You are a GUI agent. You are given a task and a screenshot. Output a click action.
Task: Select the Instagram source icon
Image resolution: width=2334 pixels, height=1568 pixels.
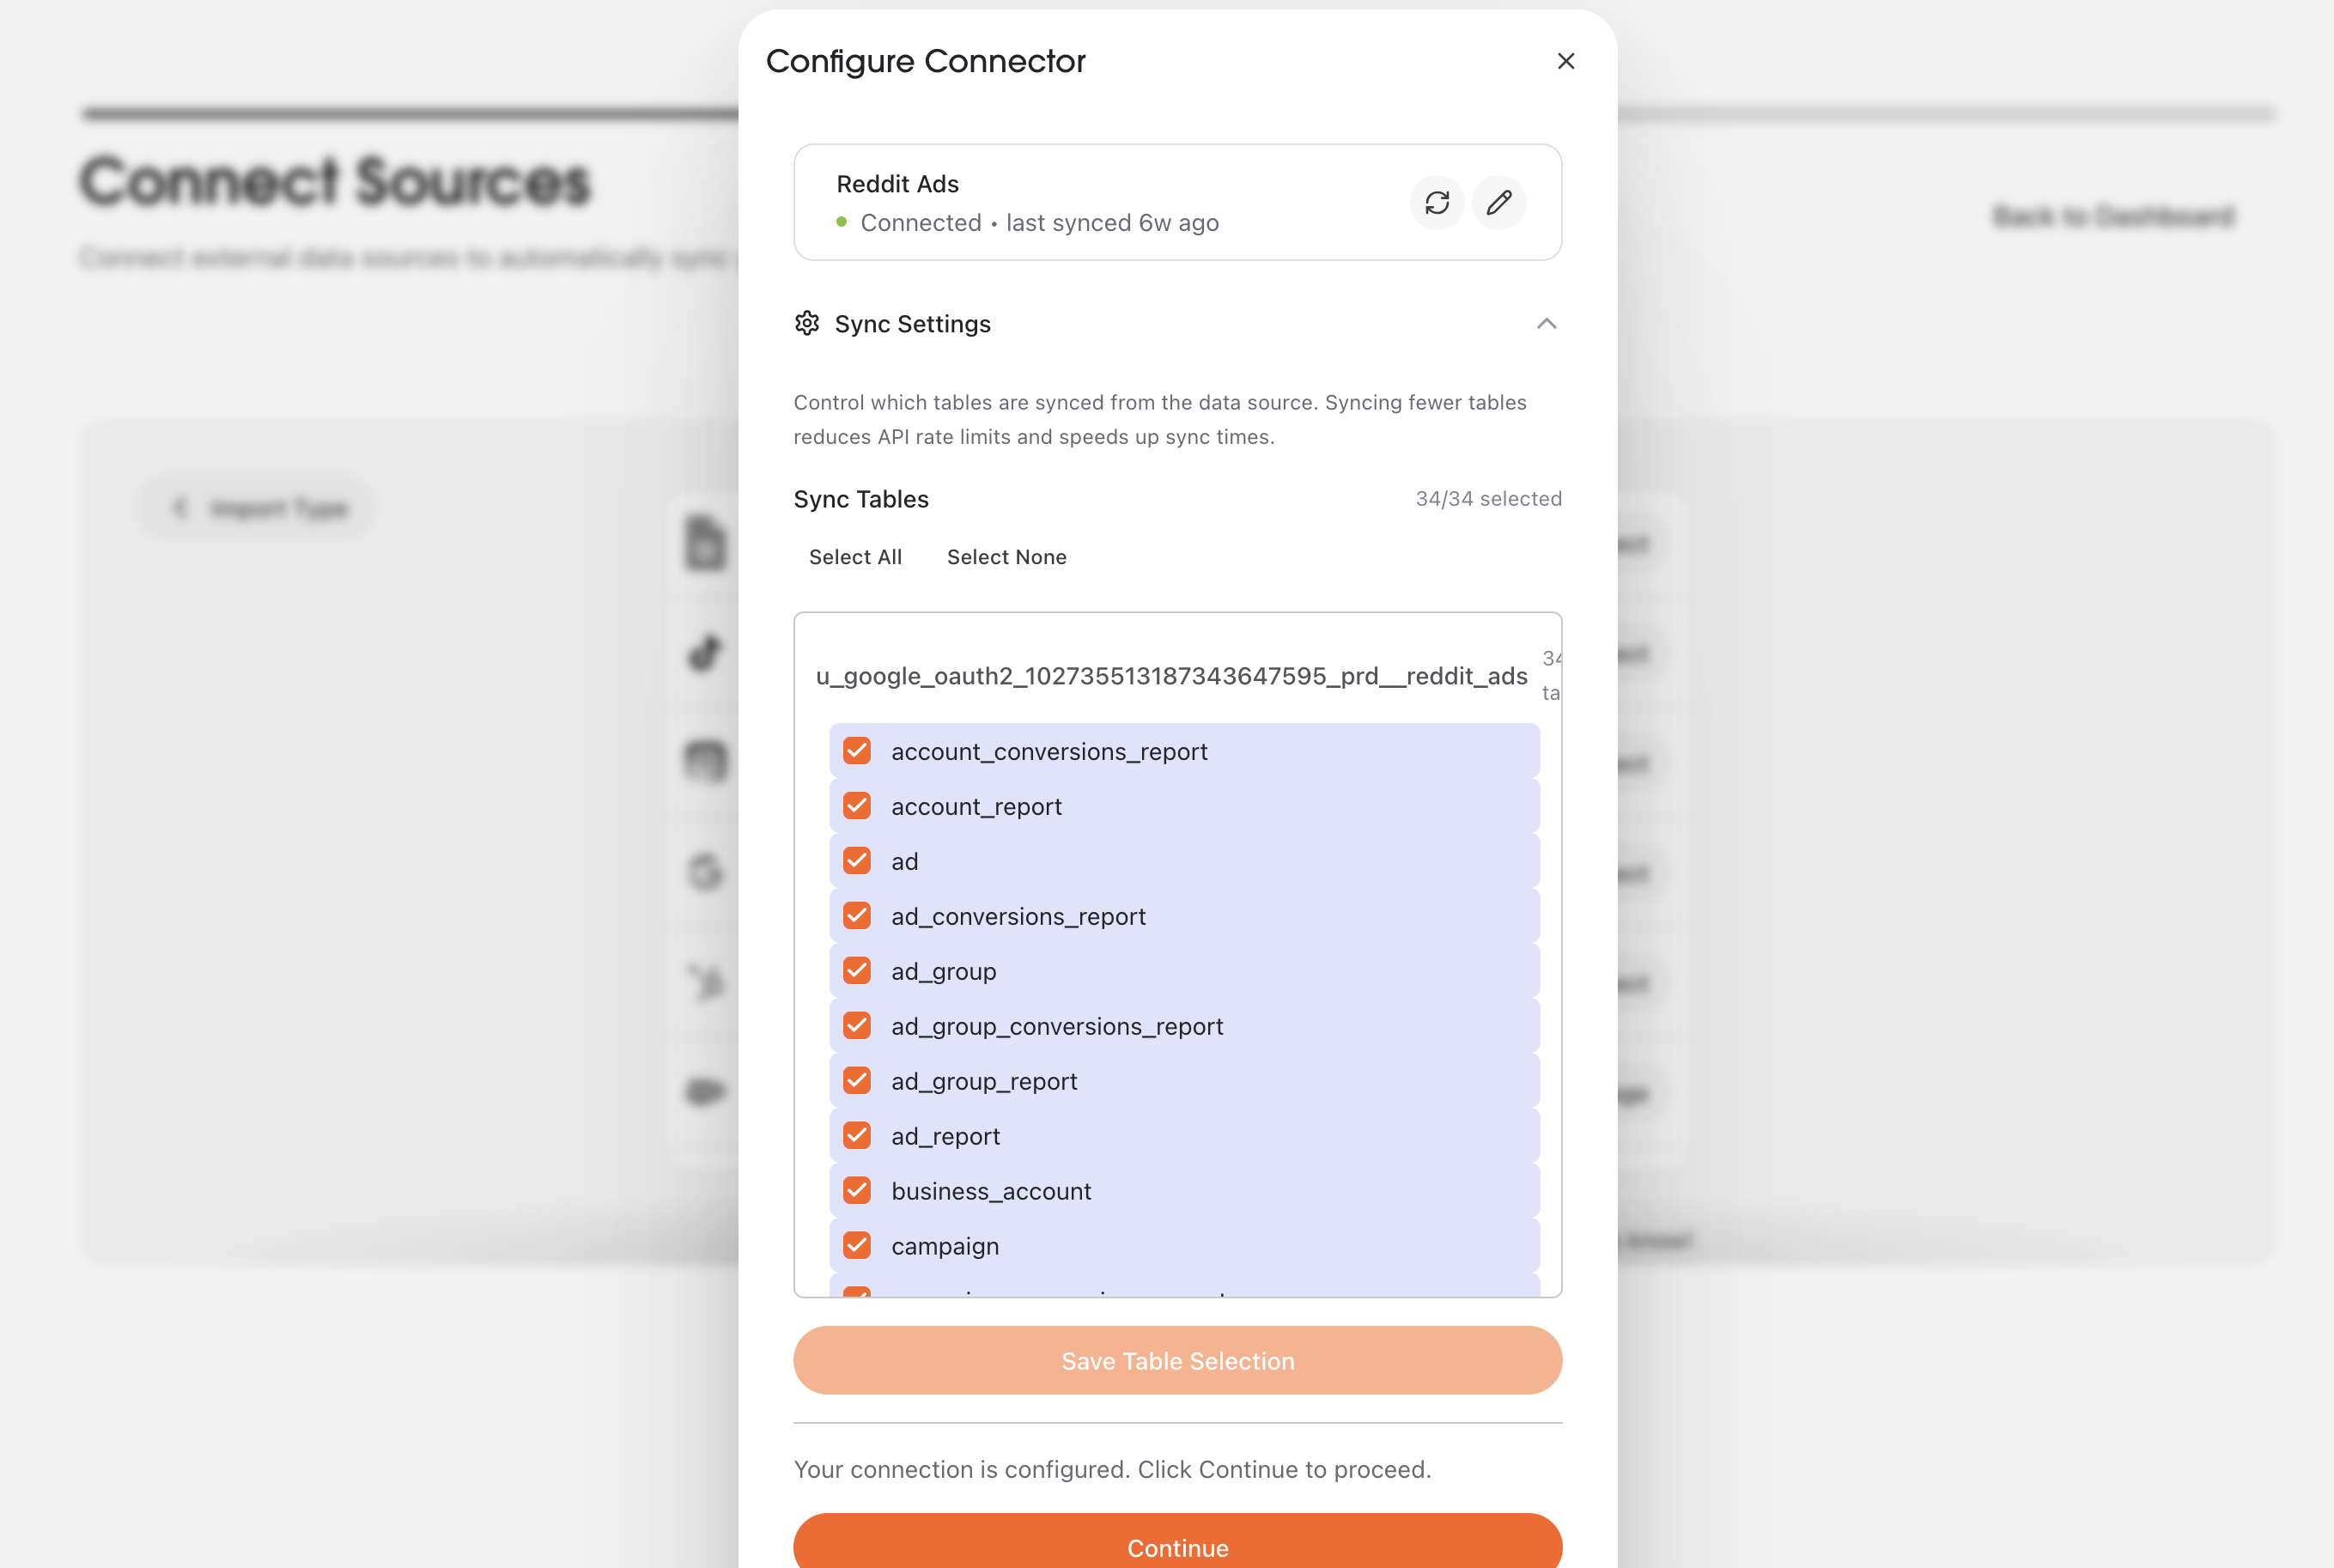704,762
